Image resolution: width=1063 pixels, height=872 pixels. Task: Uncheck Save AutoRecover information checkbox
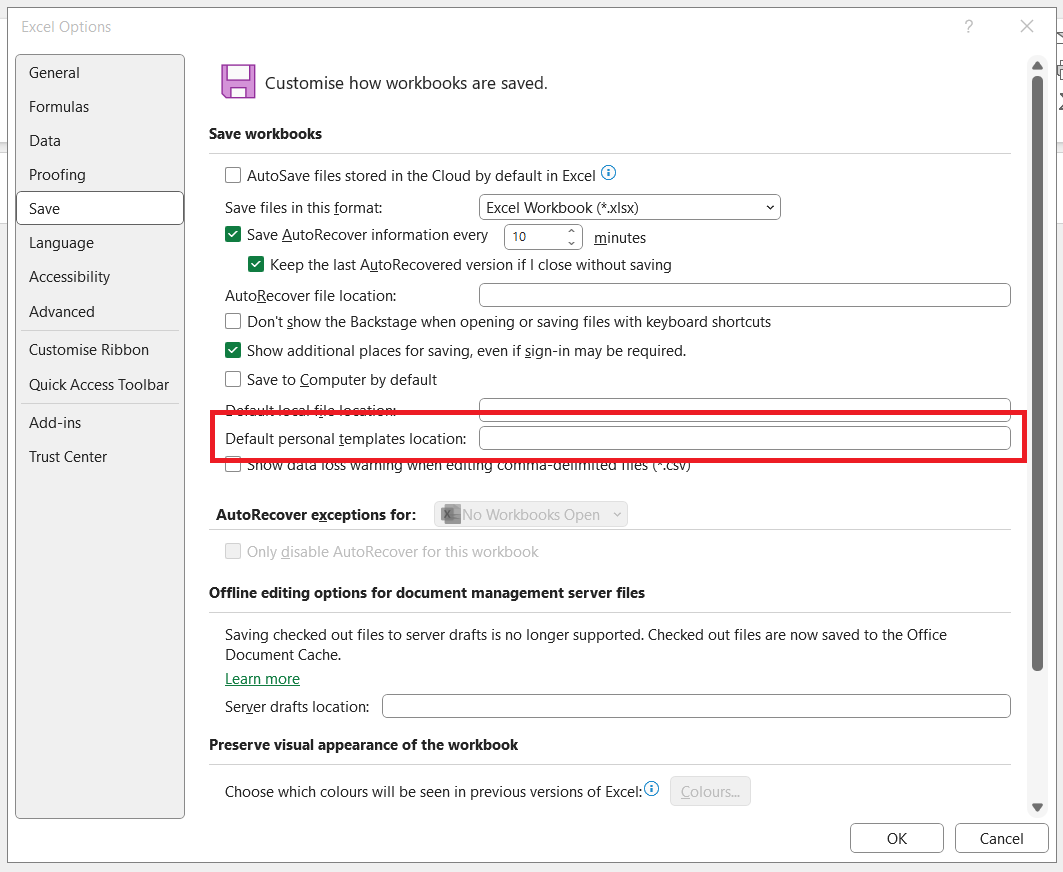pos(233,235)
